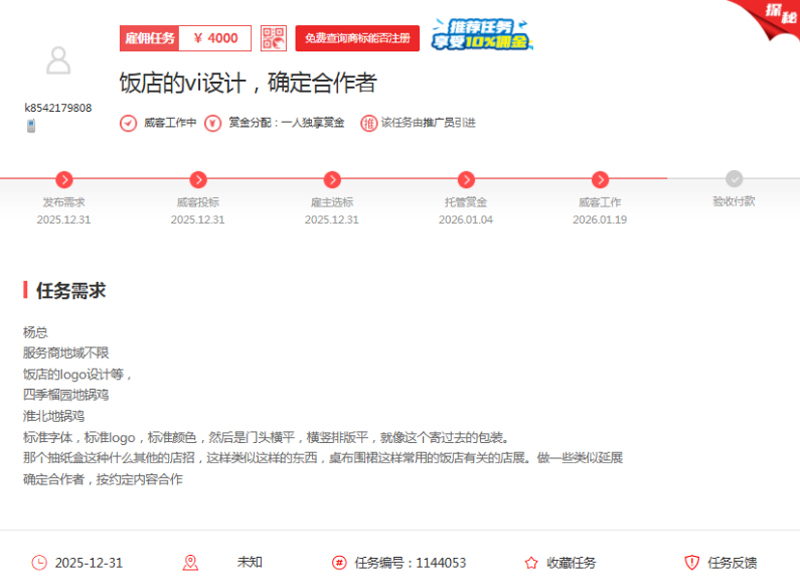The width and height of the screenshot is (800, 580).
Task: Click the 托管赏金 red circle icon
Action: (x=466, y=180)
